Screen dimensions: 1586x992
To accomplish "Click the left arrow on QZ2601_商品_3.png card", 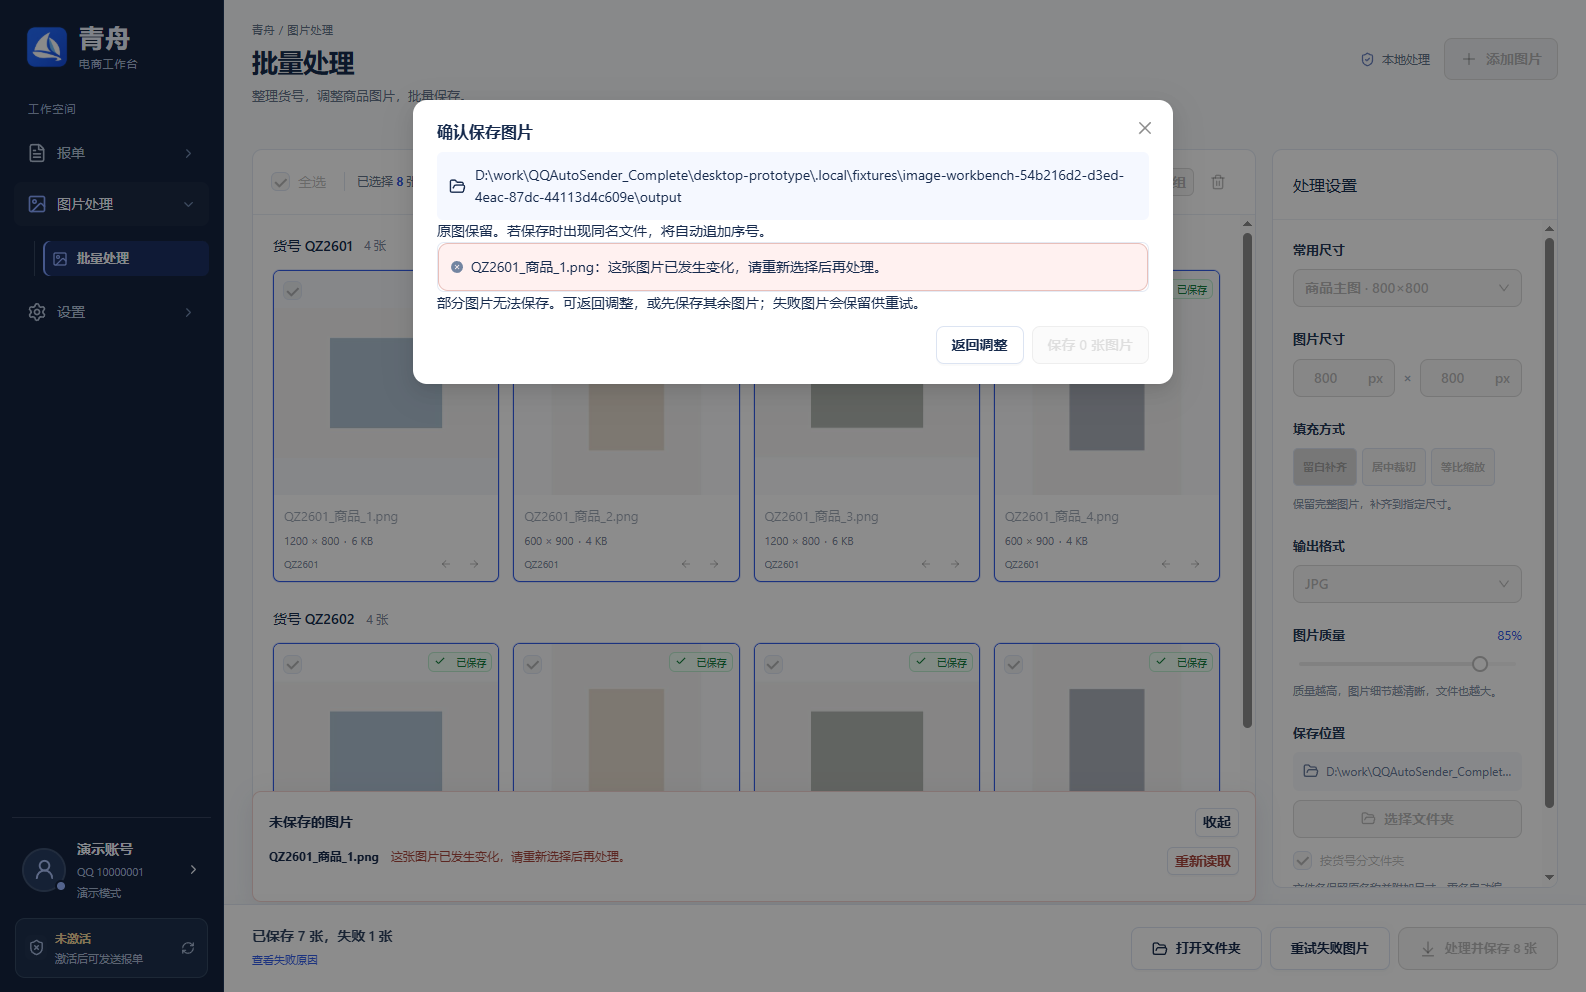I will [x=926, y=564].
